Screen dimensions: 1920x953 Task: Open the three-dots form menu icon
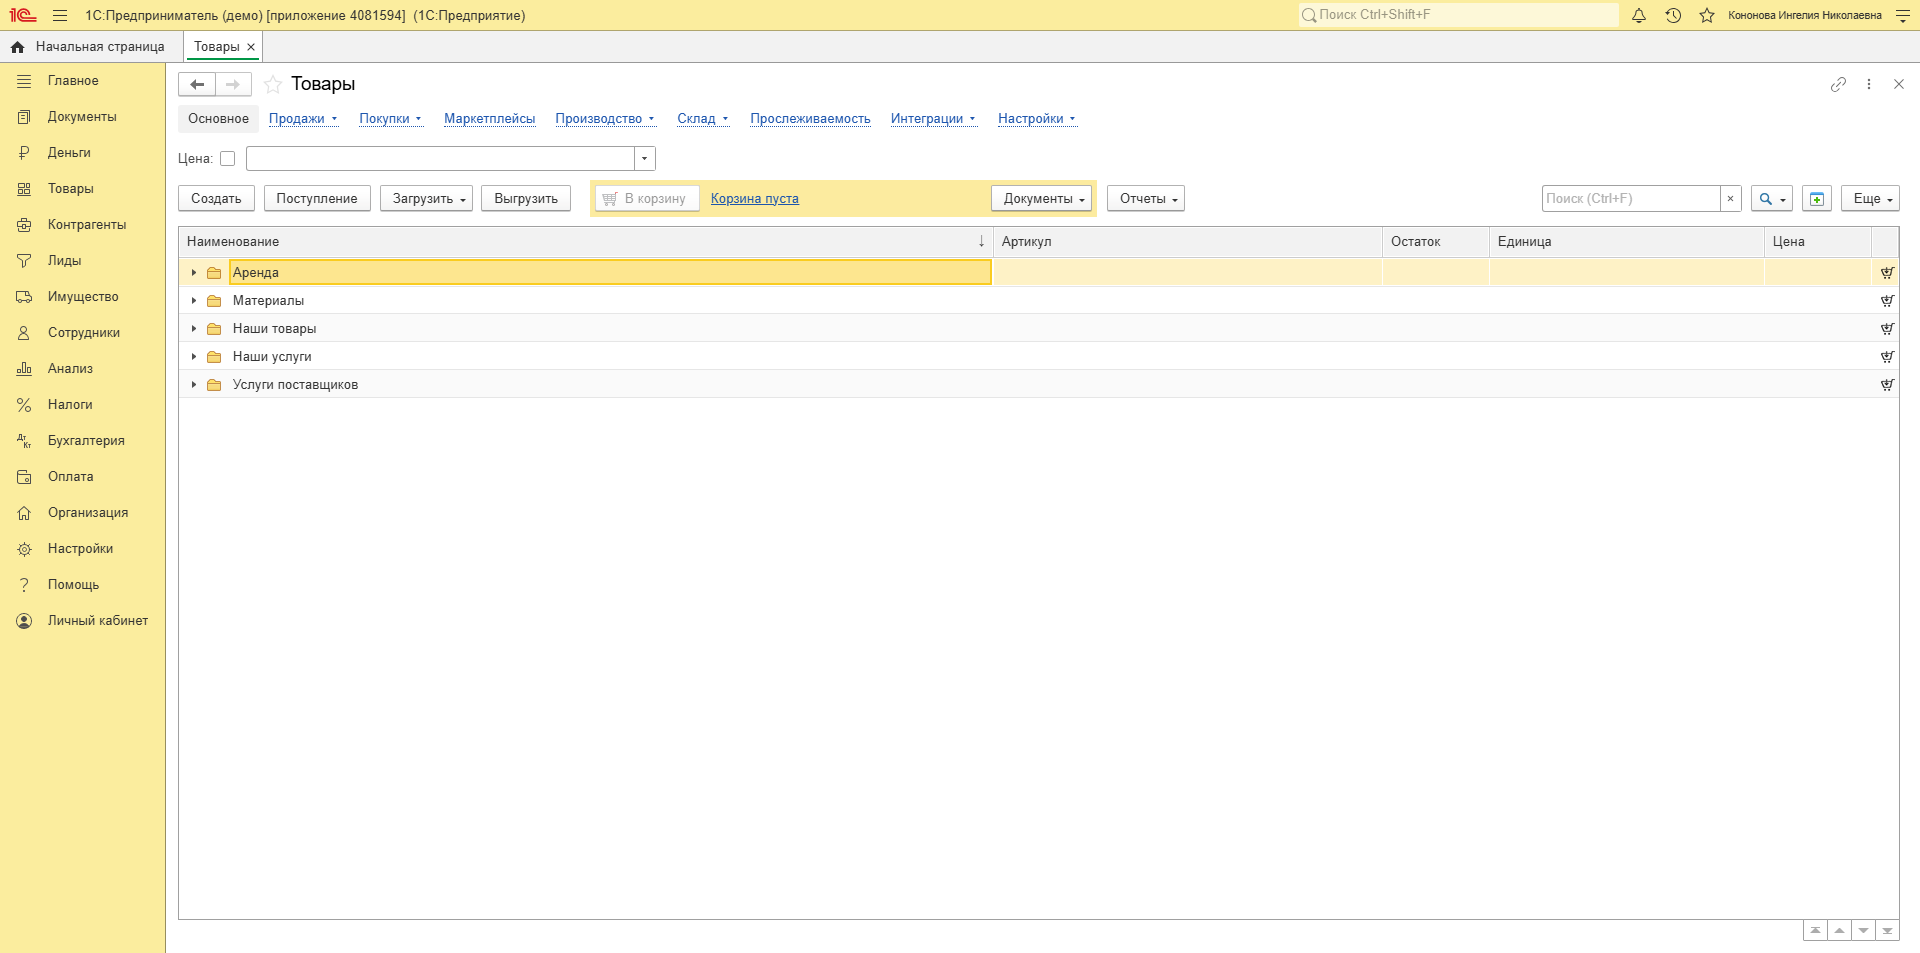(1868, 84)
